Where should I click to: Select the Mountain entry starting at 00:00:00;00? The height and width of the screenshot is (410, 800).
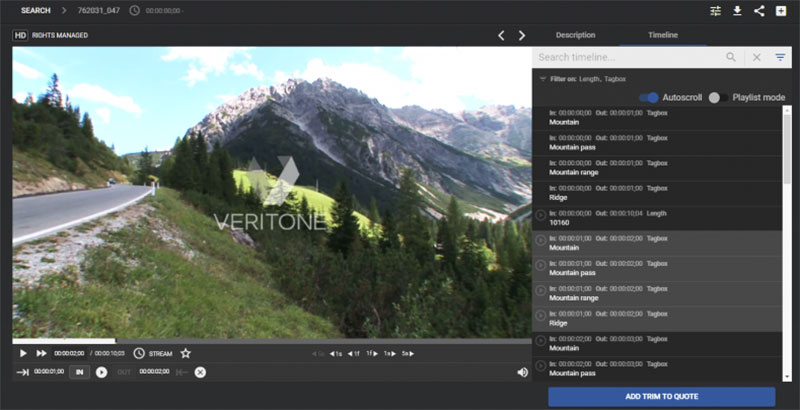click(x=657, y=118)
